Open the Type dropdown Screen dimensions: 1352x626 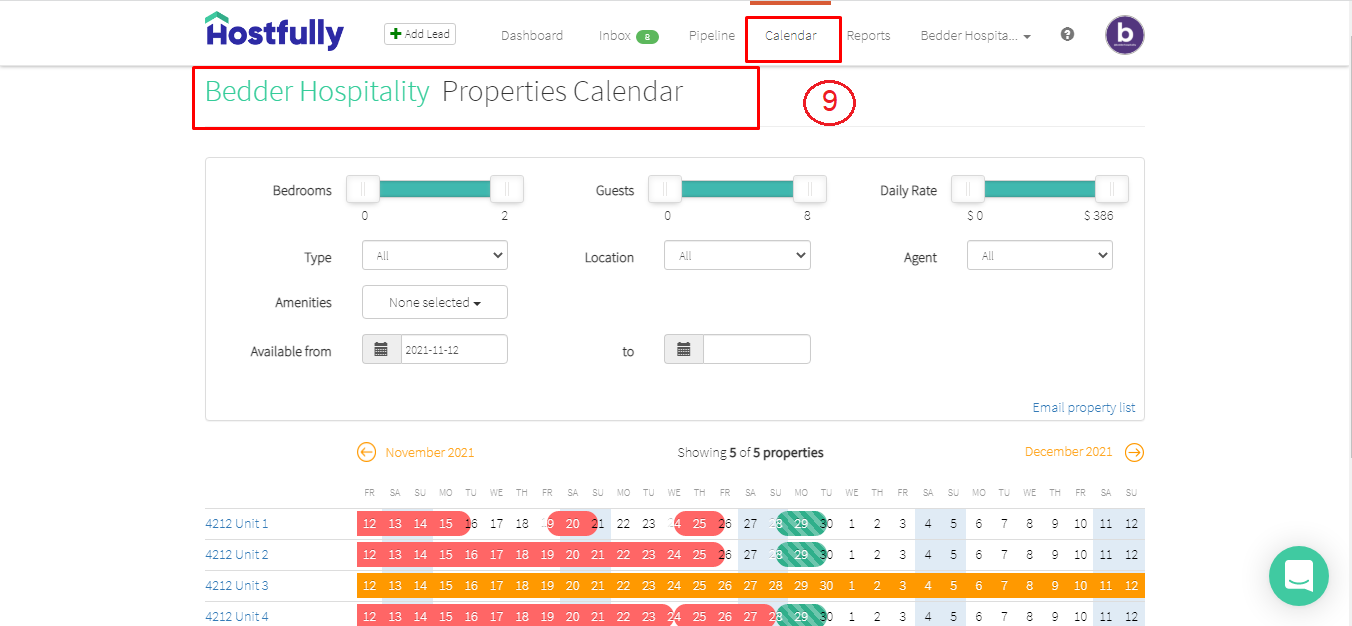[435, 256]
